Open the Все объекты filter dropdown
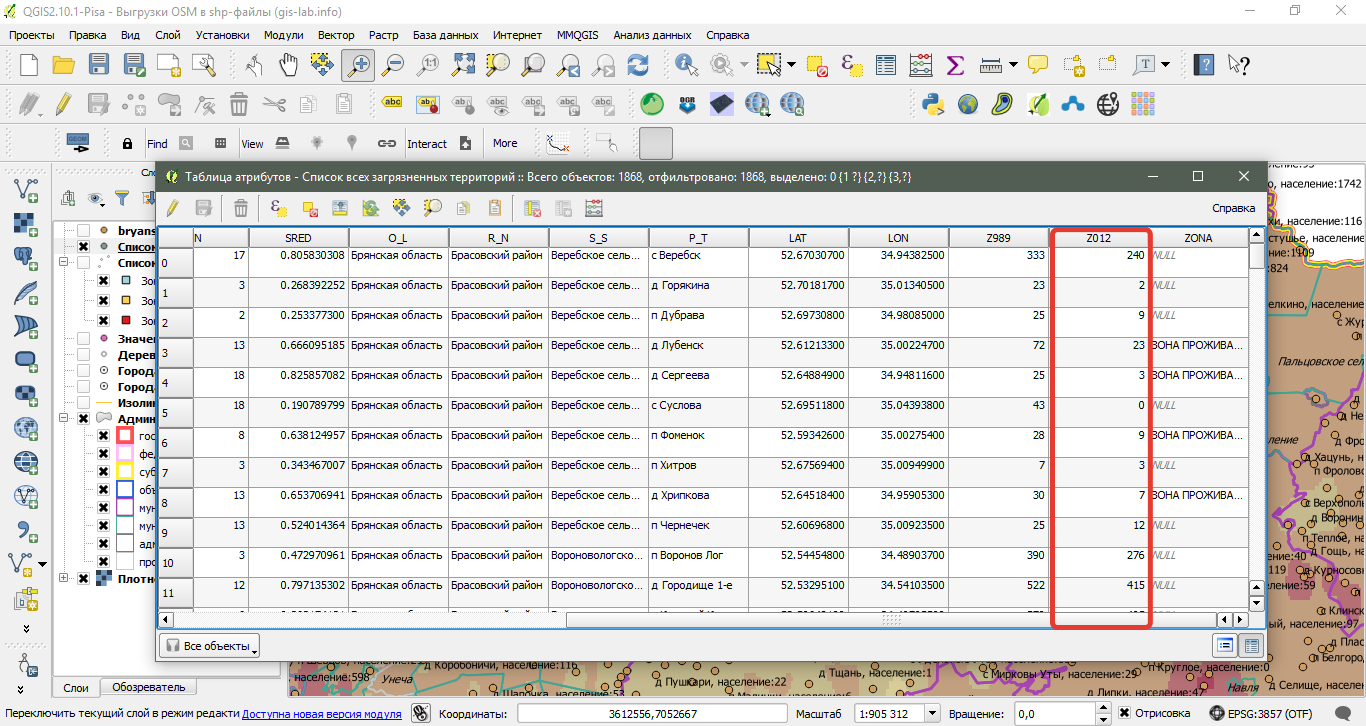Viewport: 1366px width, 726px height. click(209, 646)
